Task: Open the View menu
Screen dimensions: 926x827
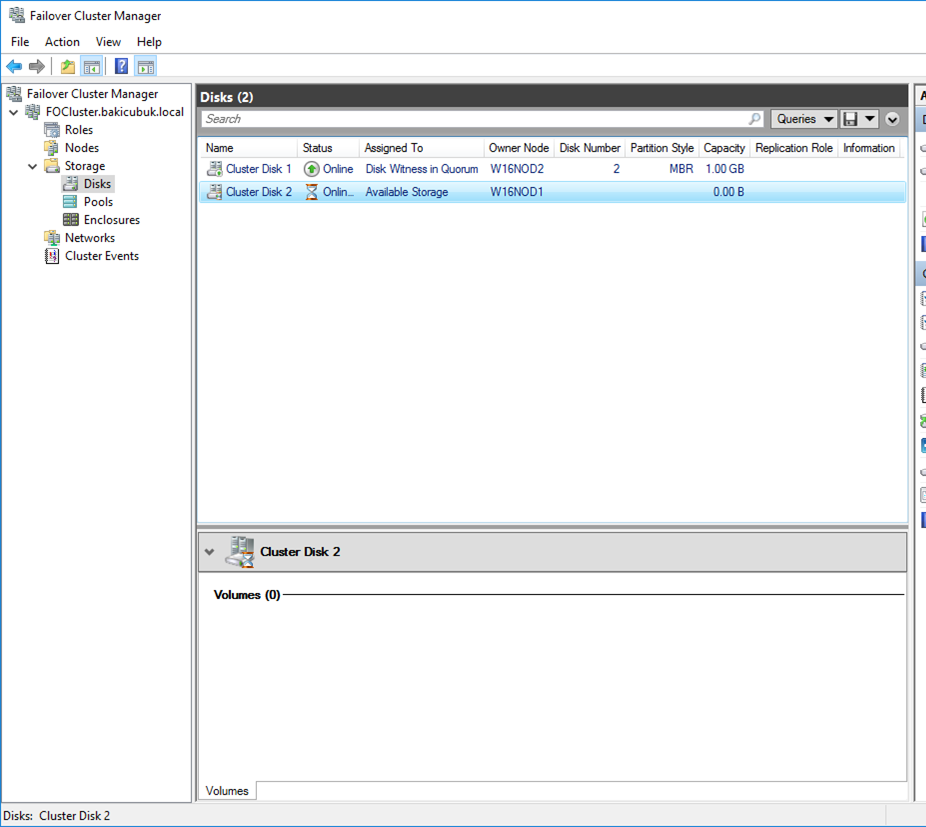Action: [108, 42]
